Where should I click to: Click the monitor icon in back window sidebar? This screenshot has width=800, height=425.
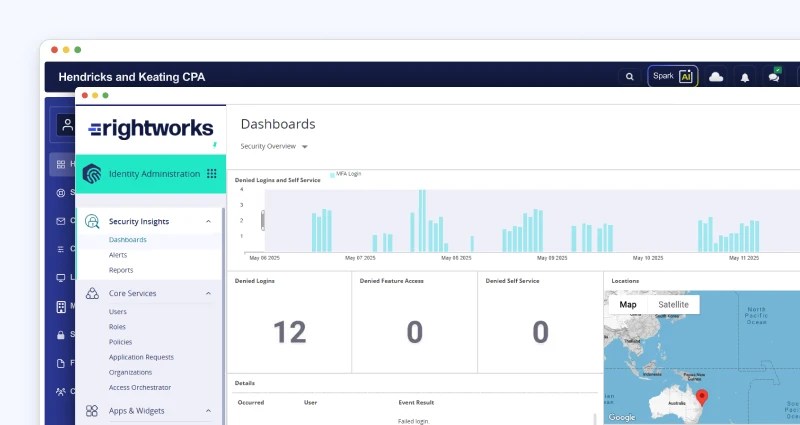[61, 278]
